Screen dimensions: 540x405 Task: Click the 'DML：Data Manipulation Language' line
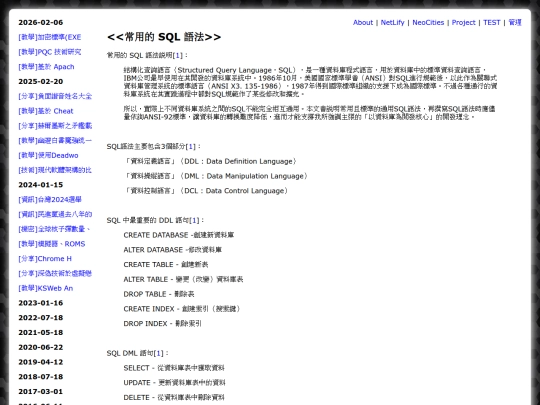click(x=216, y=176)
